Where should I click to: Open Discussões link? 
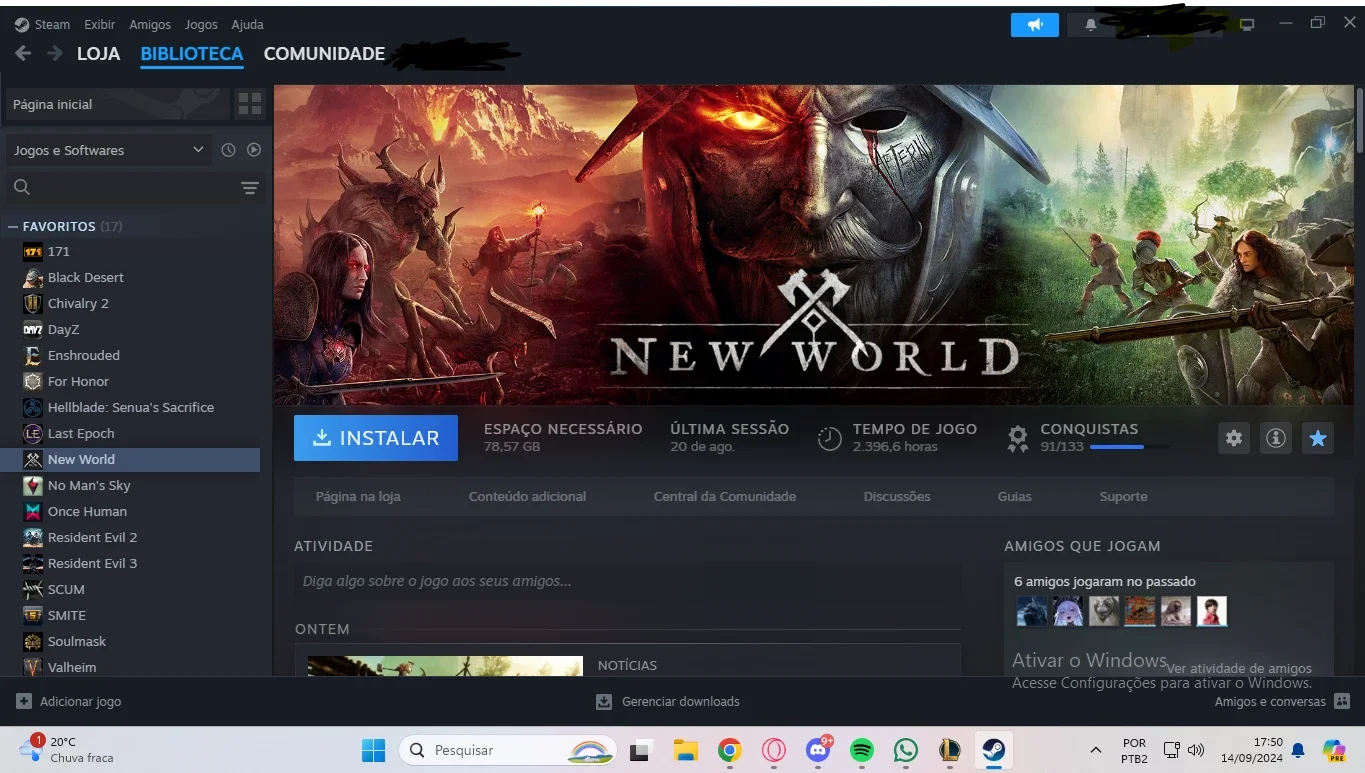897,497
